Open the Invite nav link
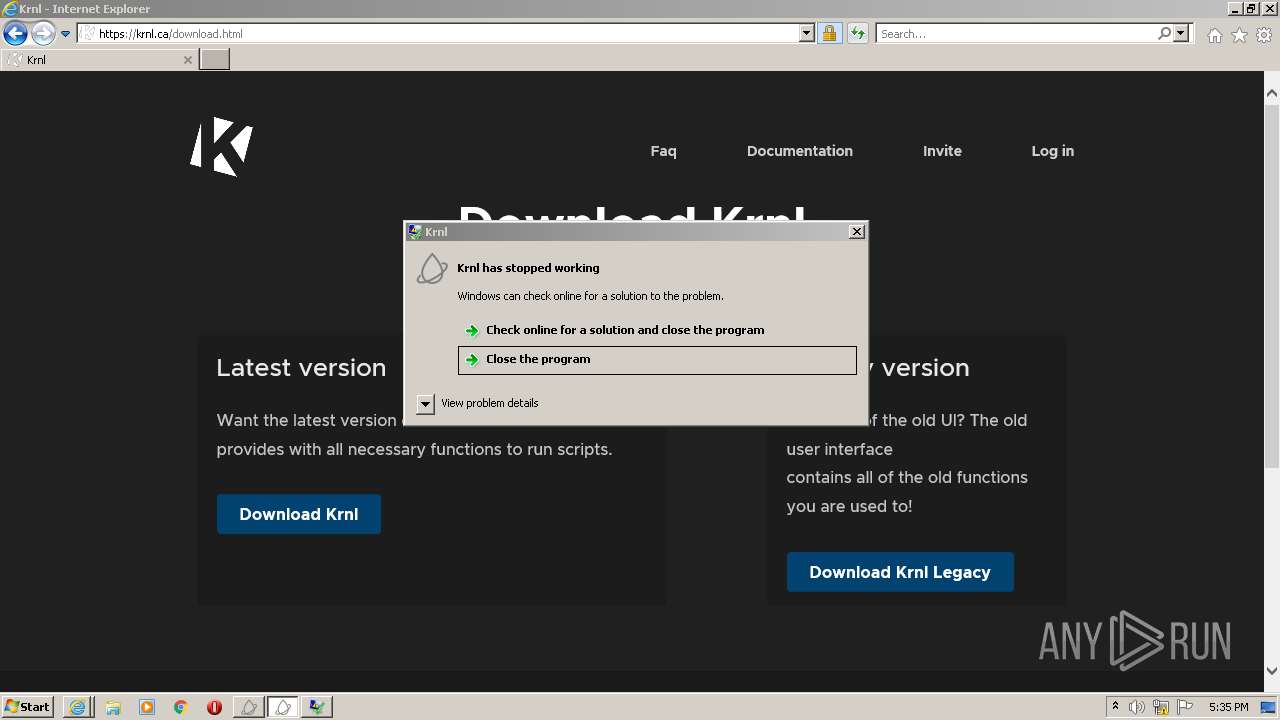This screenshot has height=720, width=1280. (942, 151)
